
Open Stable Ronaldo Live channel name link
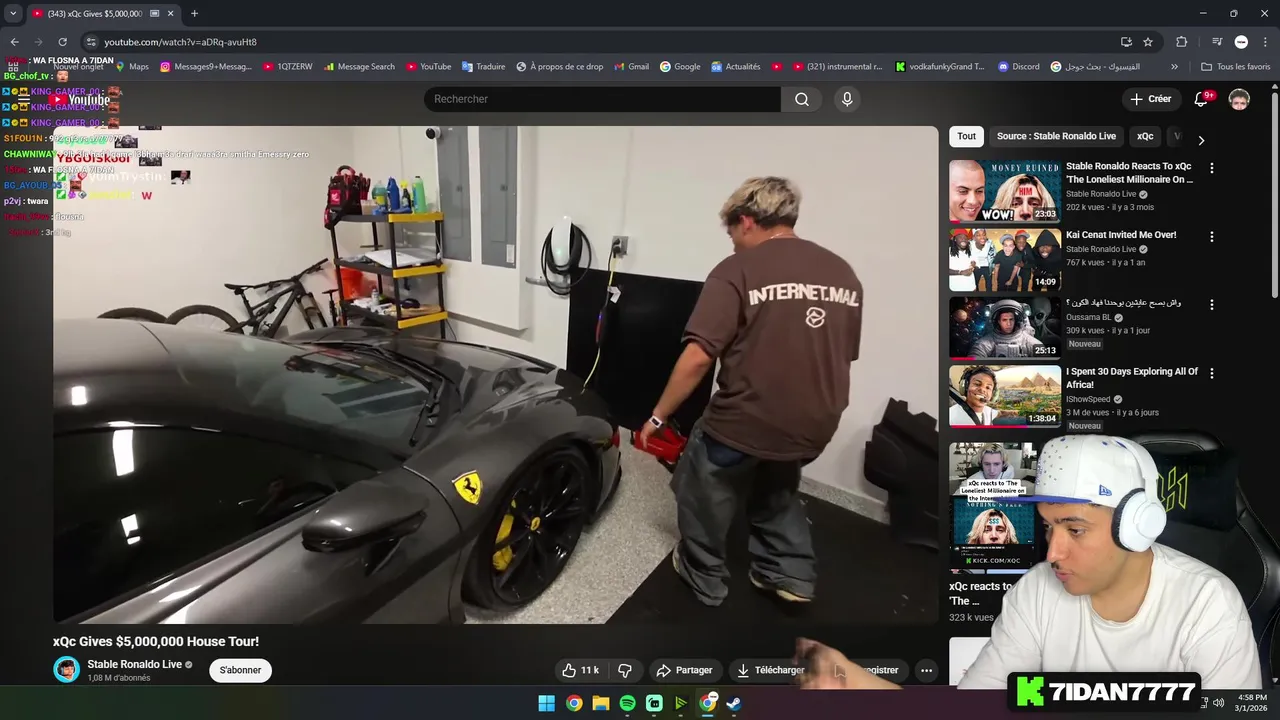click(134, 664)
